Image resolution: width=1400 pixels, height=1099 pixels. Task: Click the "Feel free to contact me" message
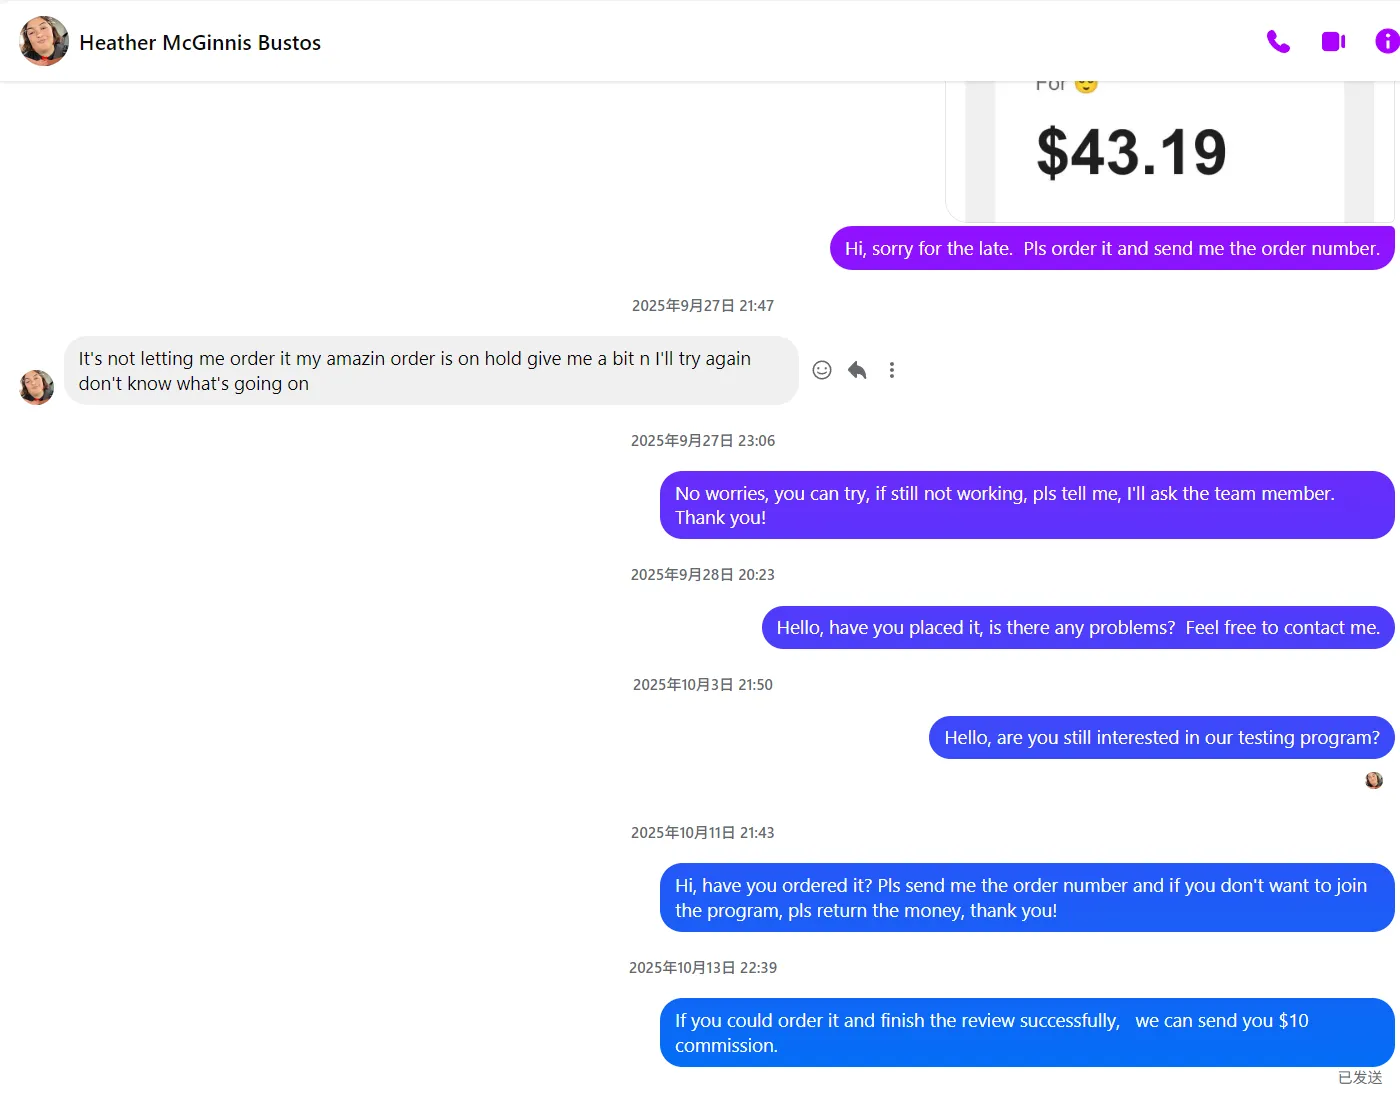pos(1077,628)
